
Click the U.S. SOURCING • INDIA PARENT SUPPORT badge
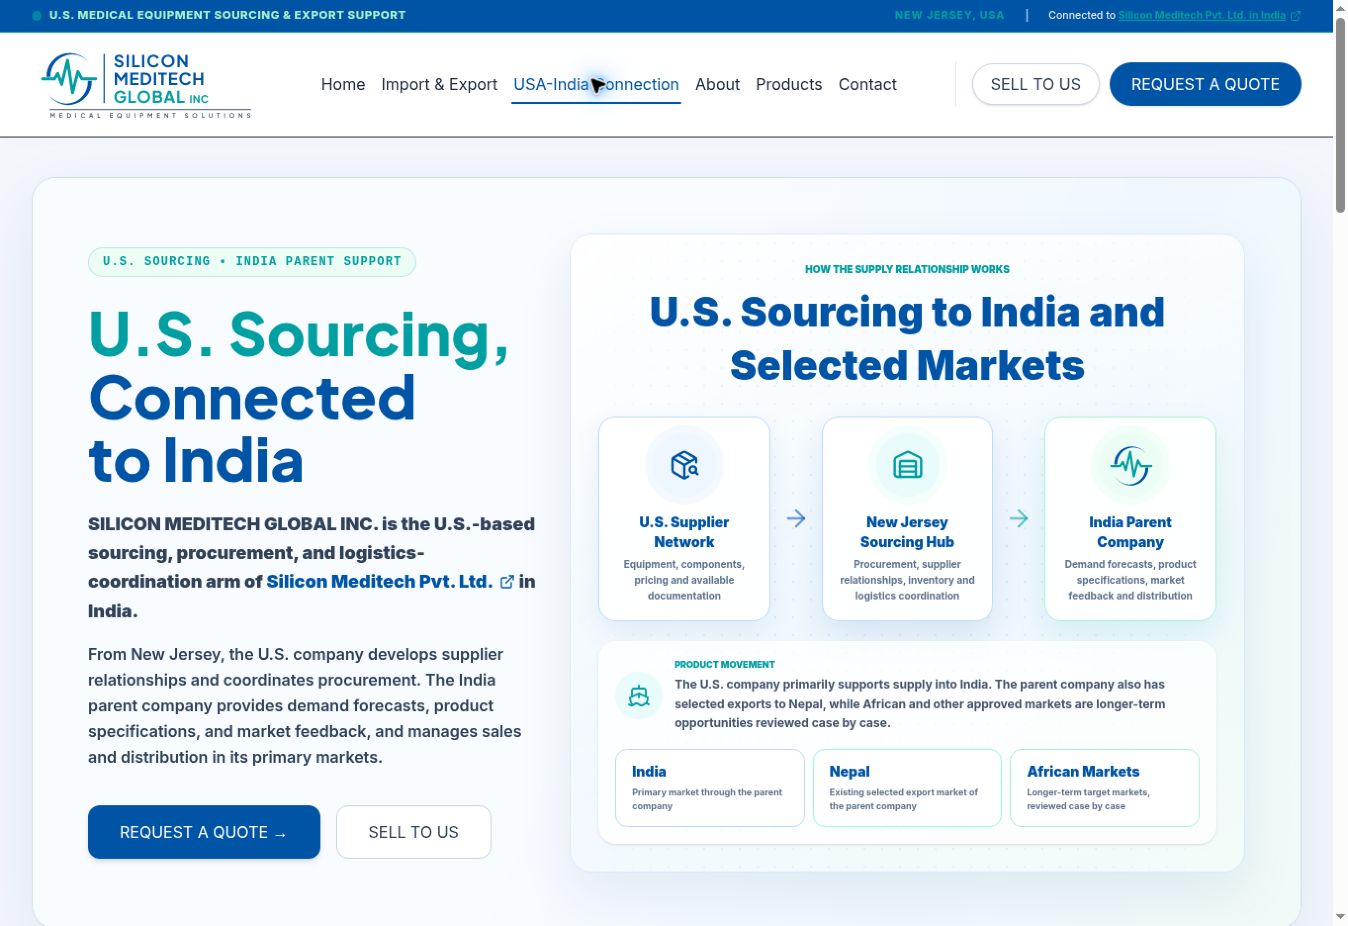(252, 262)
